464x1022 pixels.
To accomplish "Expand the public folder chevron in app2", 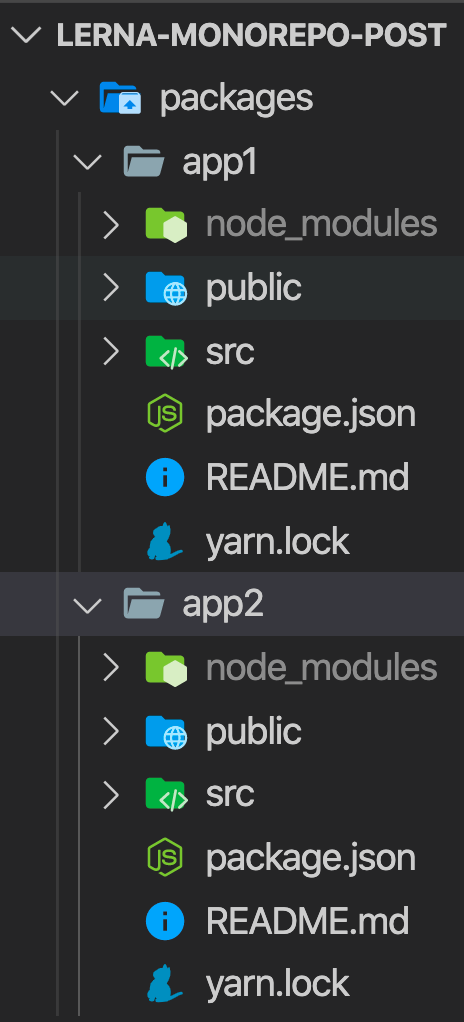I will point(111,731).
